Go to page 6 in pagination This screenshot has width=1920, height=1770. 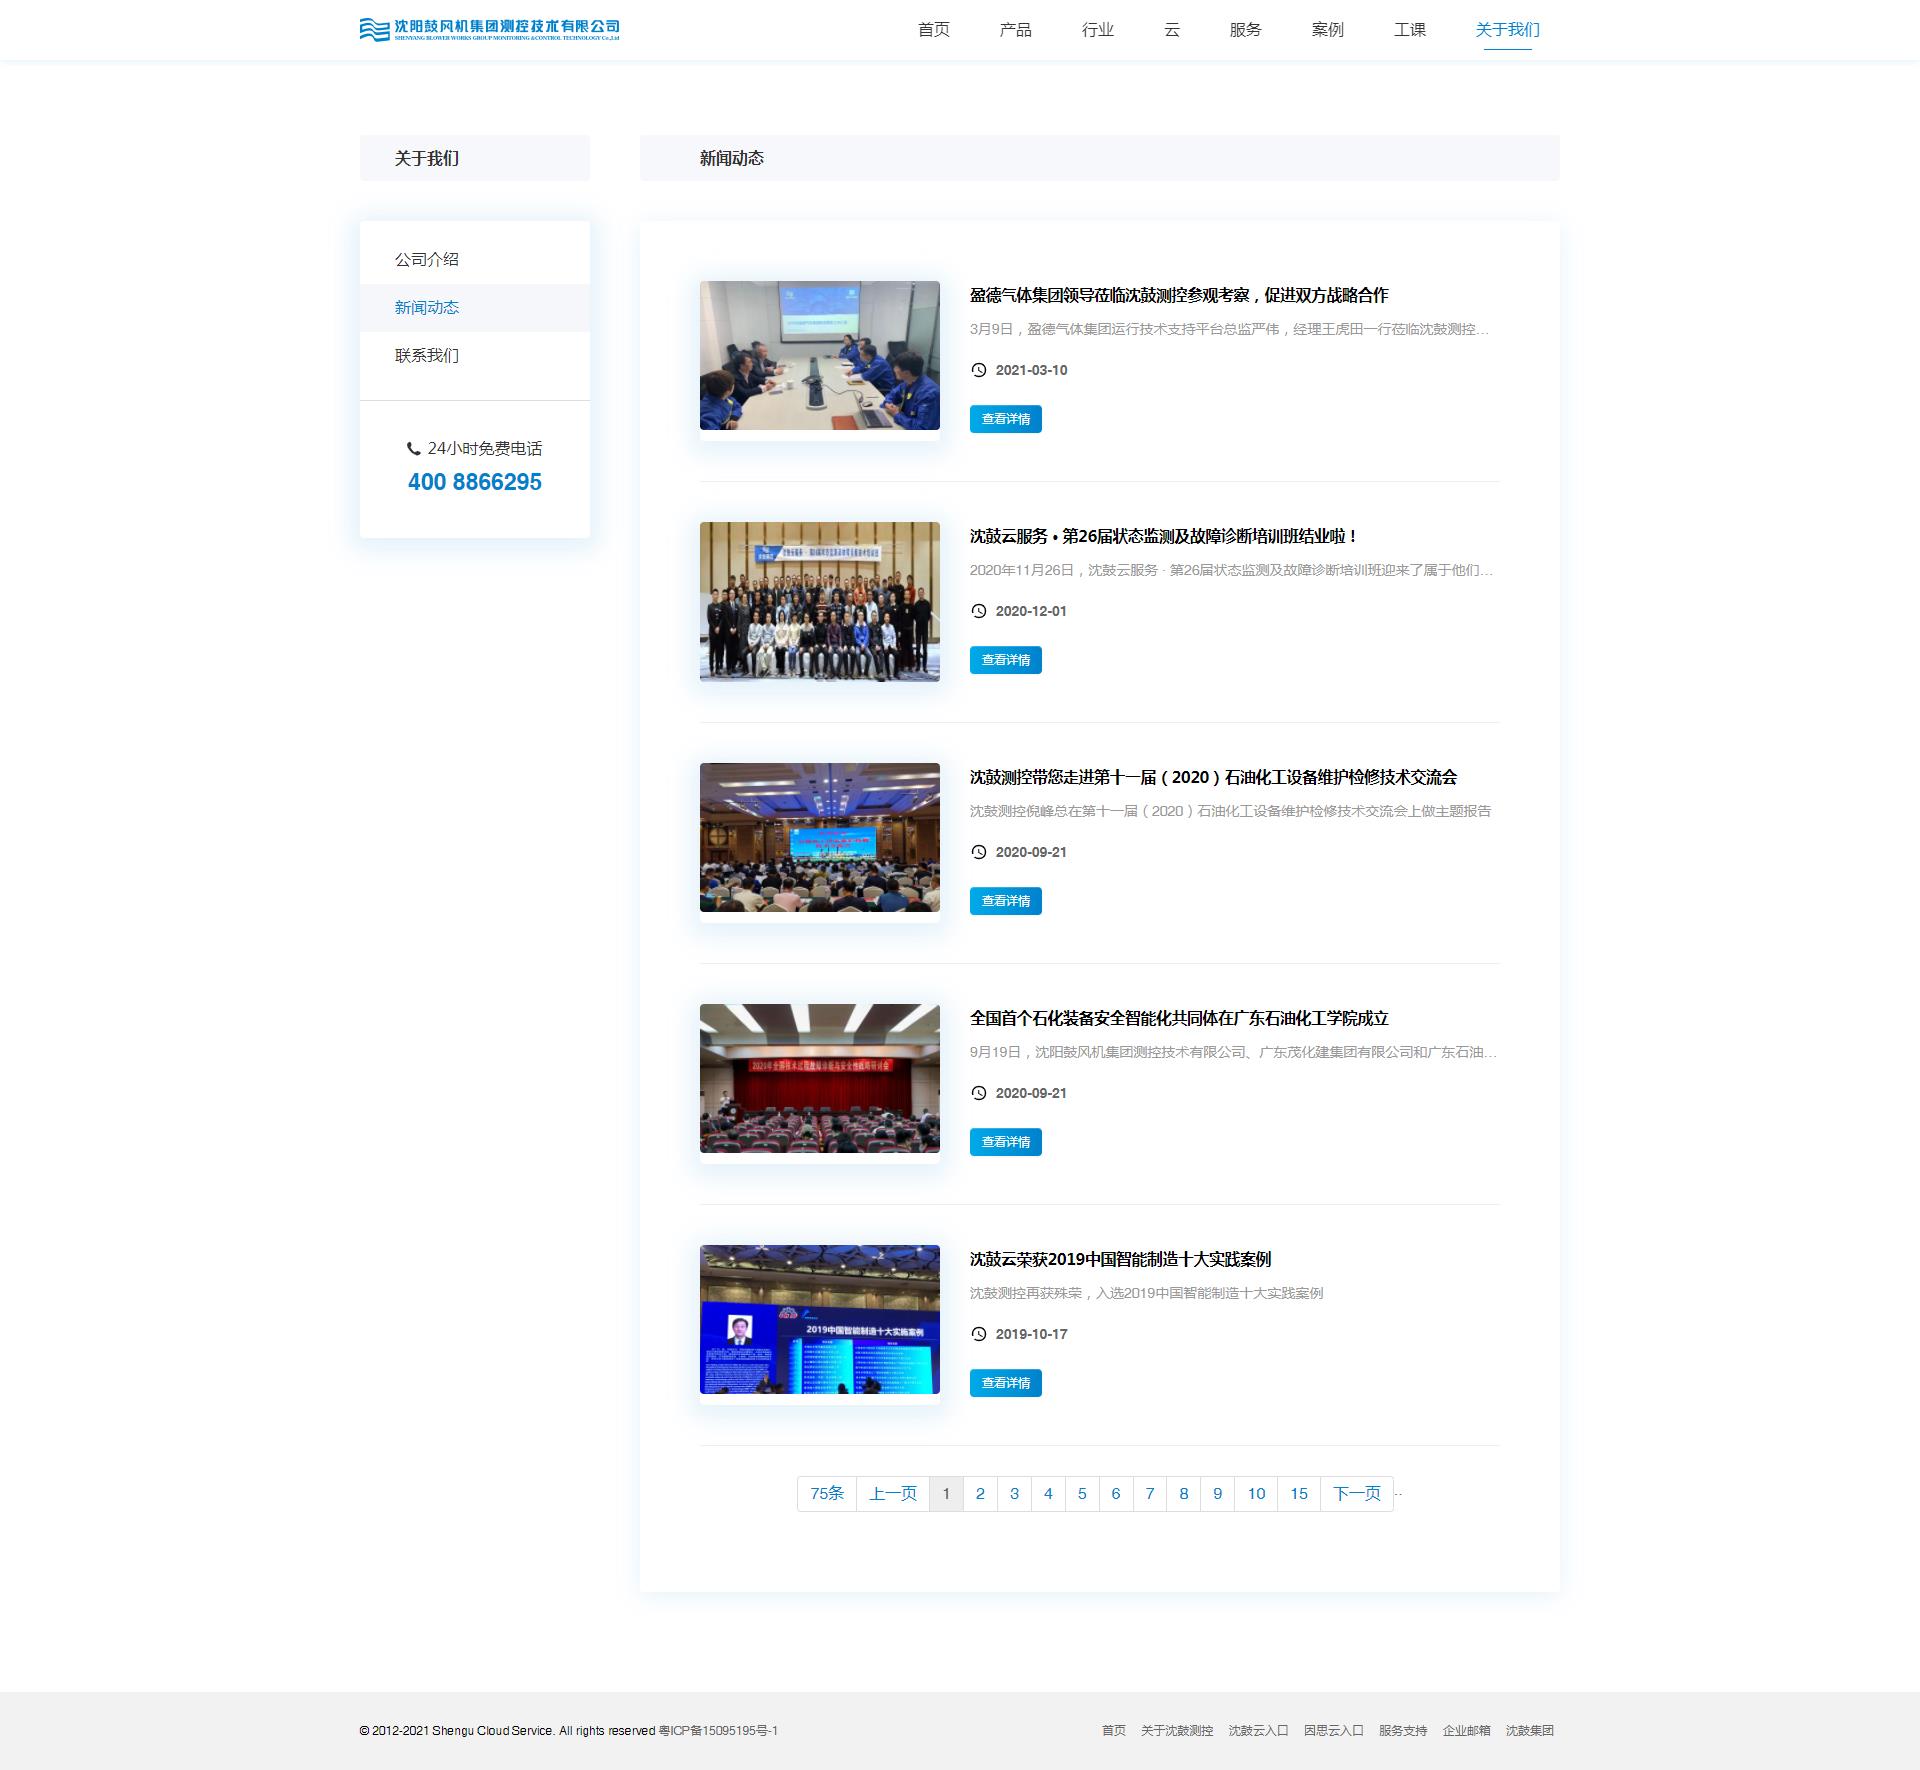pos(1116,1494)
